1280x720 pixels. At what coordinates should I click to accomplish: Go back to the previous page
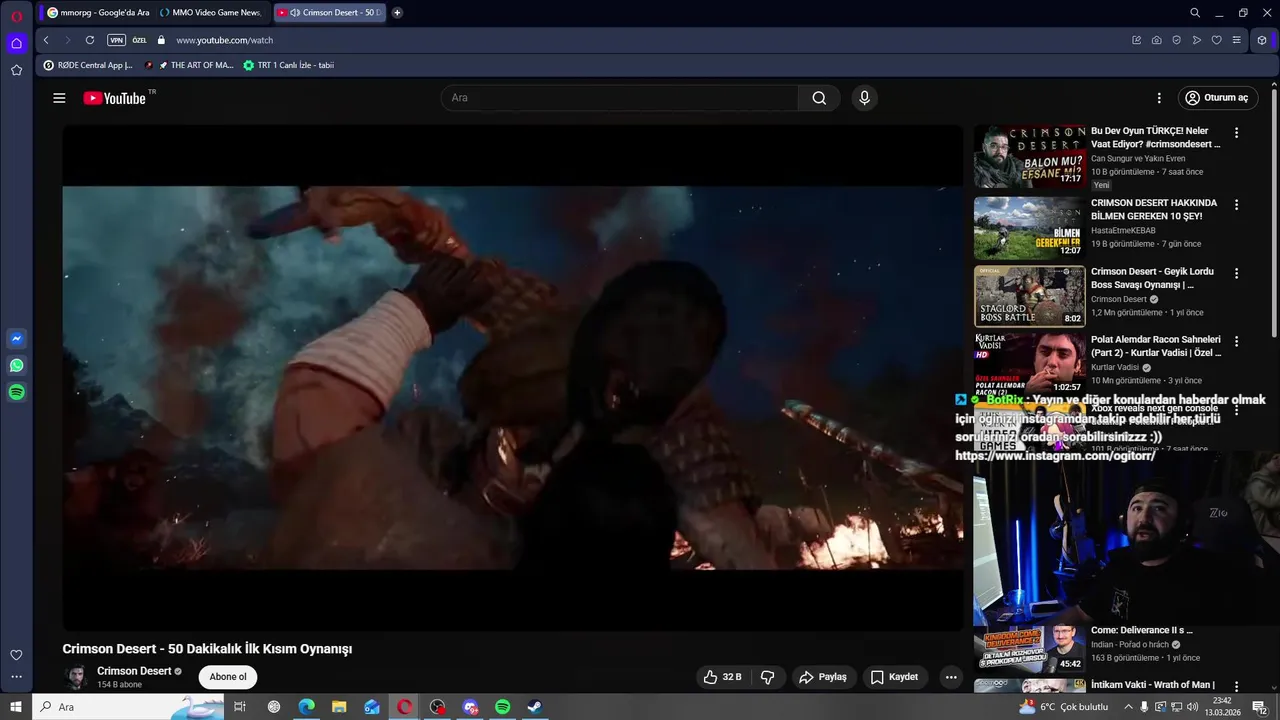[x=46, y=40]
